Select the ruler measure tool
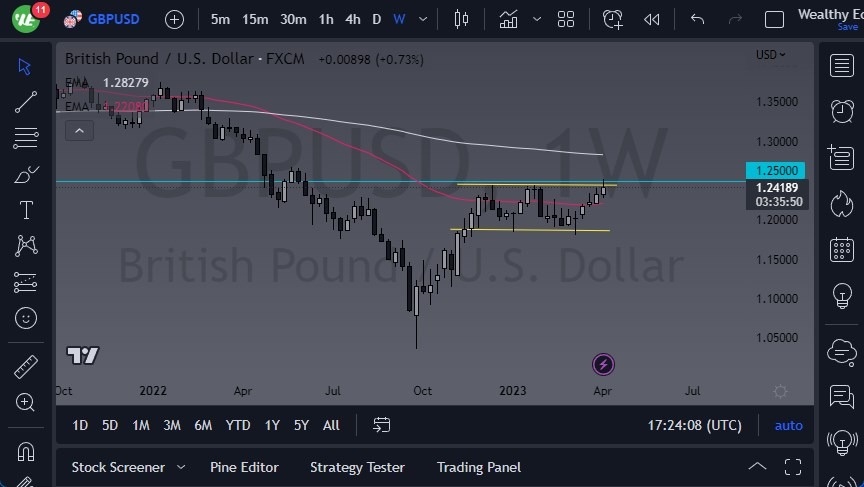The height and width of the screenshot is (487, 864). click(26, 366)
